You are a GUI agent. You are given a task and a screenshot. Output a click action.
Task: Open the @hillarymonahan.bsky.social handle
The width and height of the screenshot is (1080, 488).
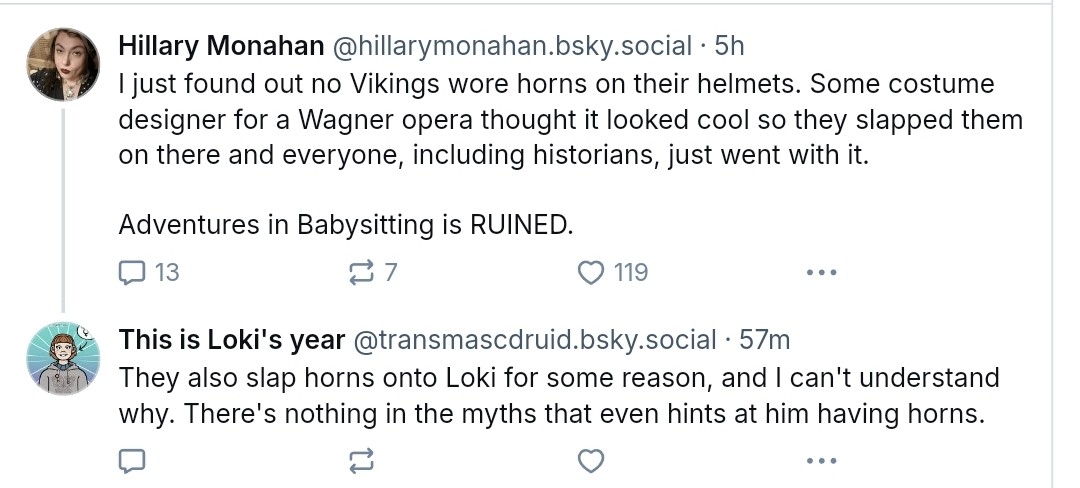coord(512,46)
